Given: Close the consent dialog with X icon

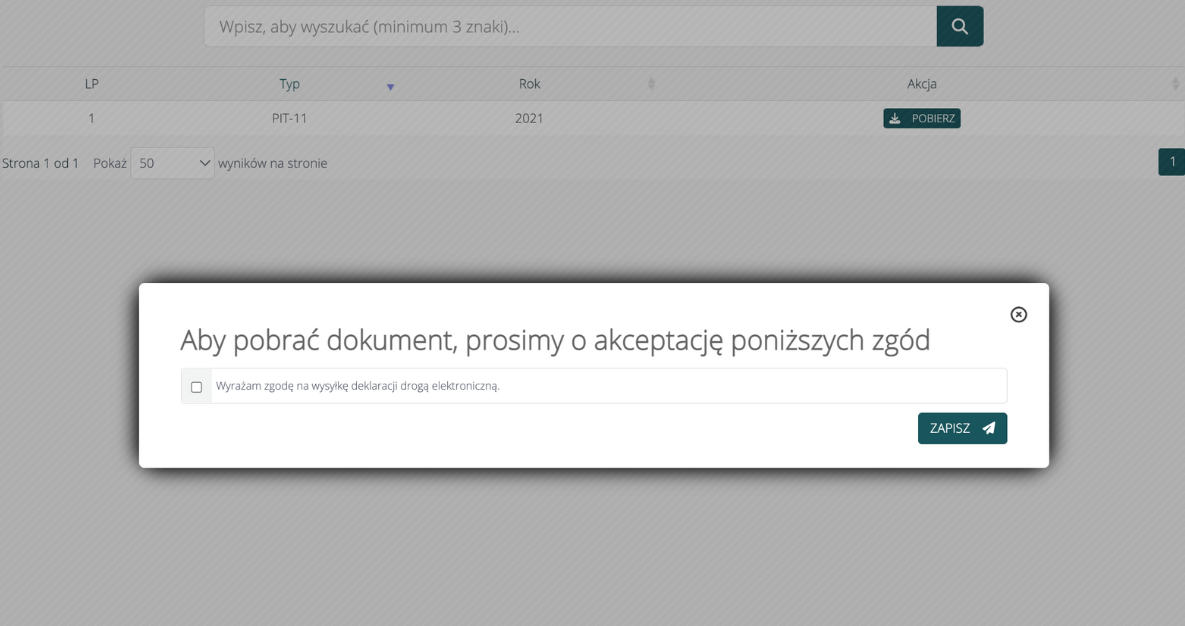Looking at the screenshot, I should [x=1018, y=314].
